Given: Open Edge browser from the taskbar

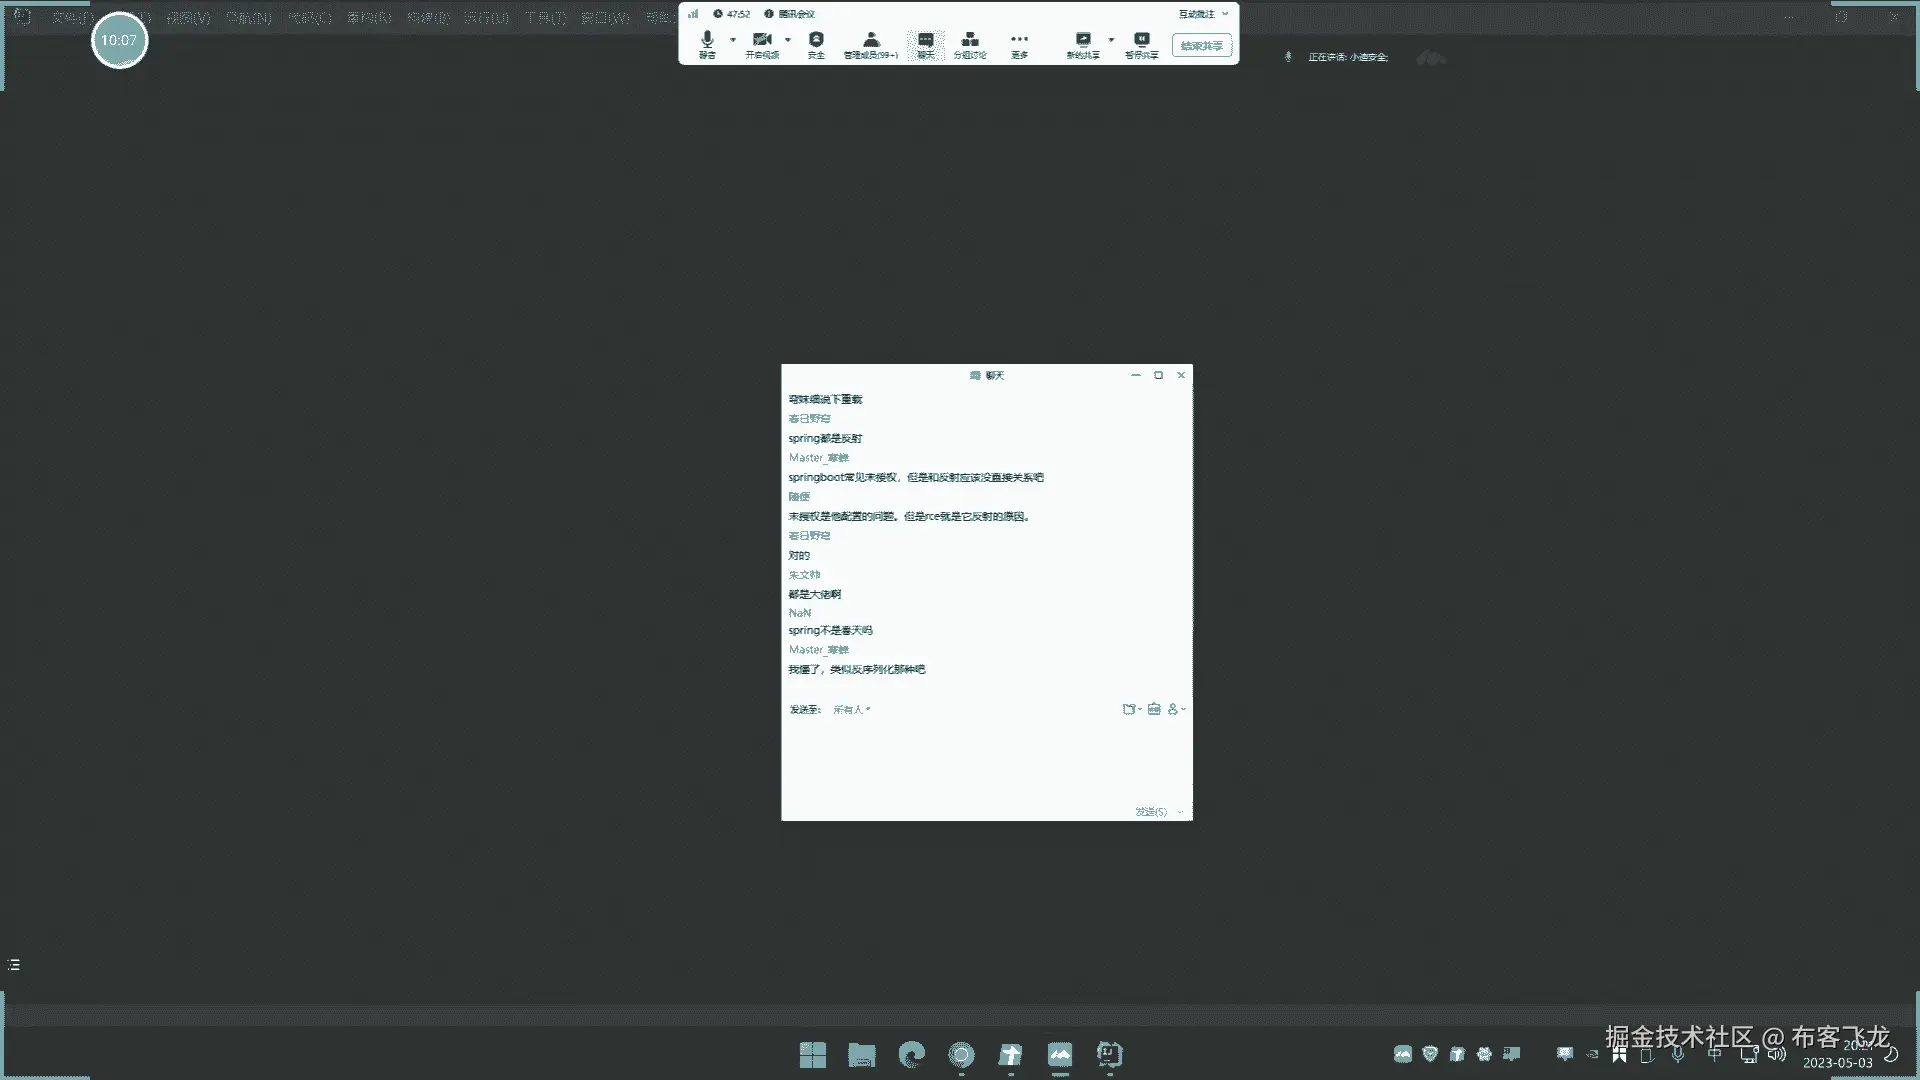Looking at the screenshot, I should 911,1054.
